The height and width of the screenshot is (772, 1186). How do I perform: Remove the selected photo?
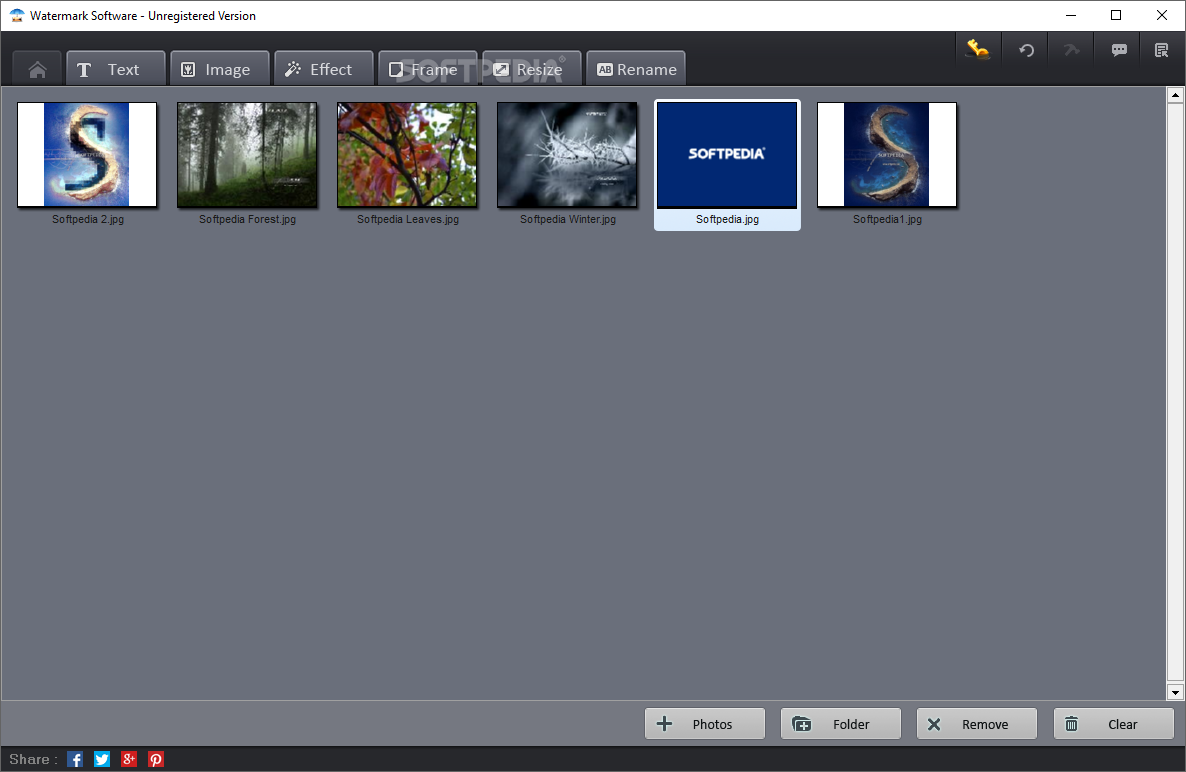point(976,724)
